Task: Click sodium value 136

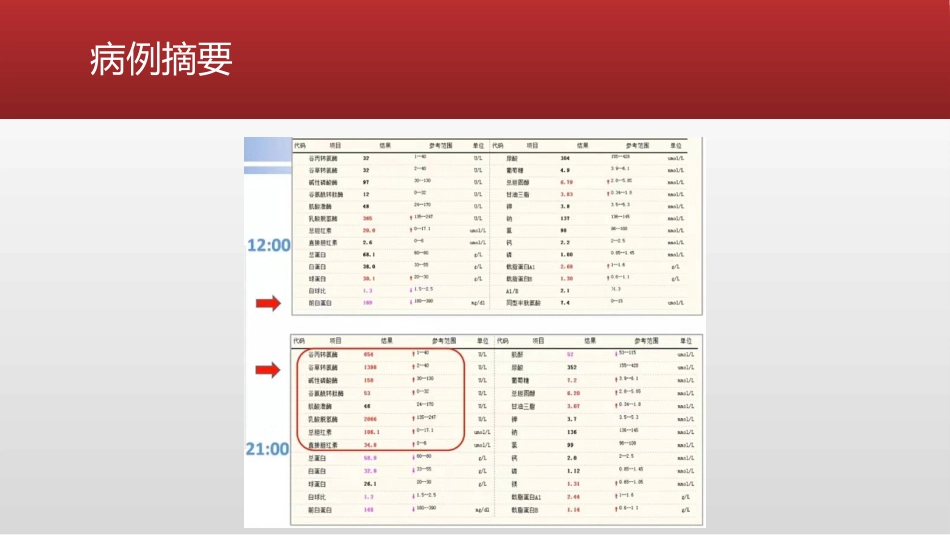Action: (x=572, y=433)
